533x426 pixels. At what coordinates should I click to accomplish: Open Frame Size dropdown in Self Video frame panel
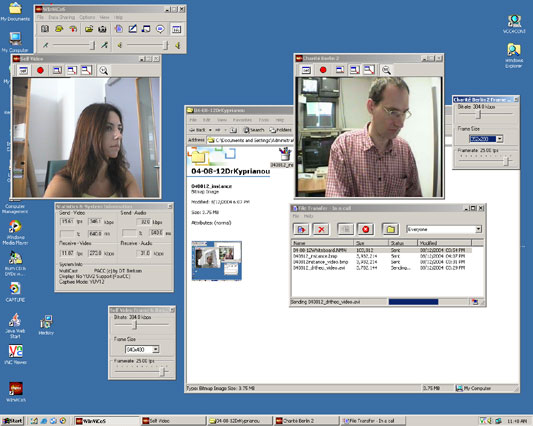155,350
